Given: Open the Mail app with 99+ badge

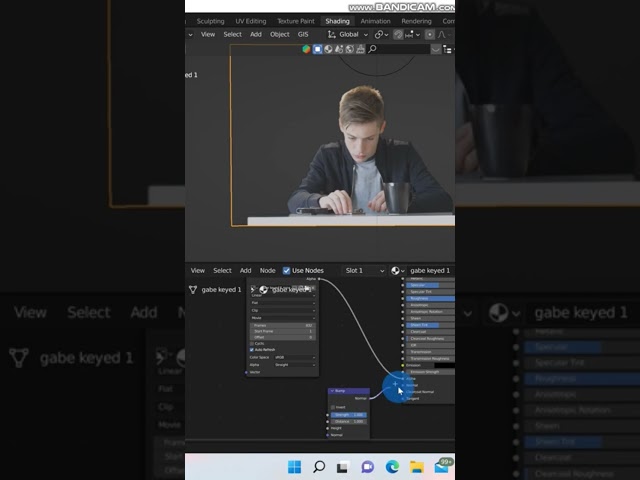Looking at the screenshot, I should coord(442,466).
